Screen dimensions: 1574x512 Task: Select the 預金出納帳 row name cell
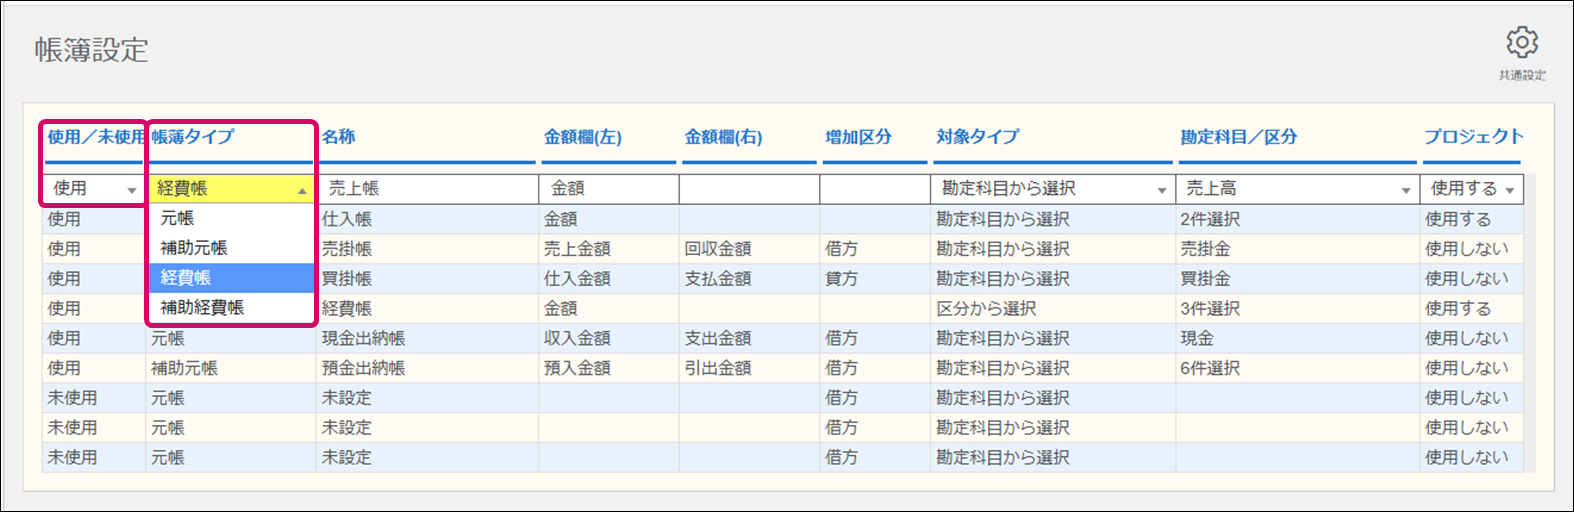click(x=364, y=368)
